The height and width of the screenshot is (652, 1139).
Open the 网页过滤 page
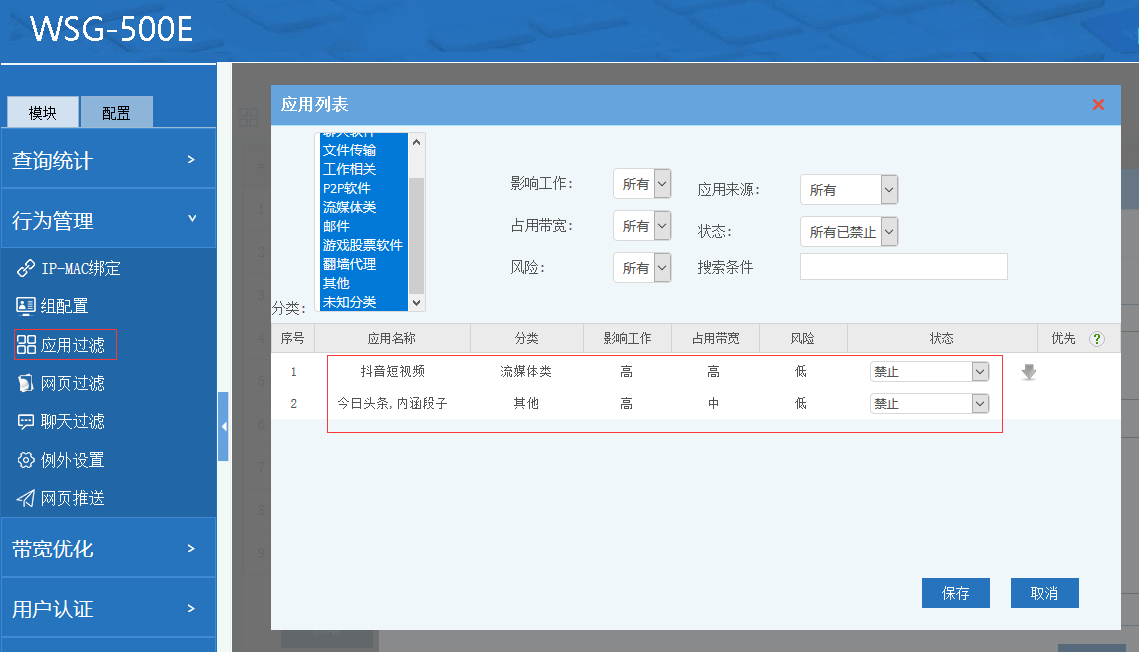(72, 383)
